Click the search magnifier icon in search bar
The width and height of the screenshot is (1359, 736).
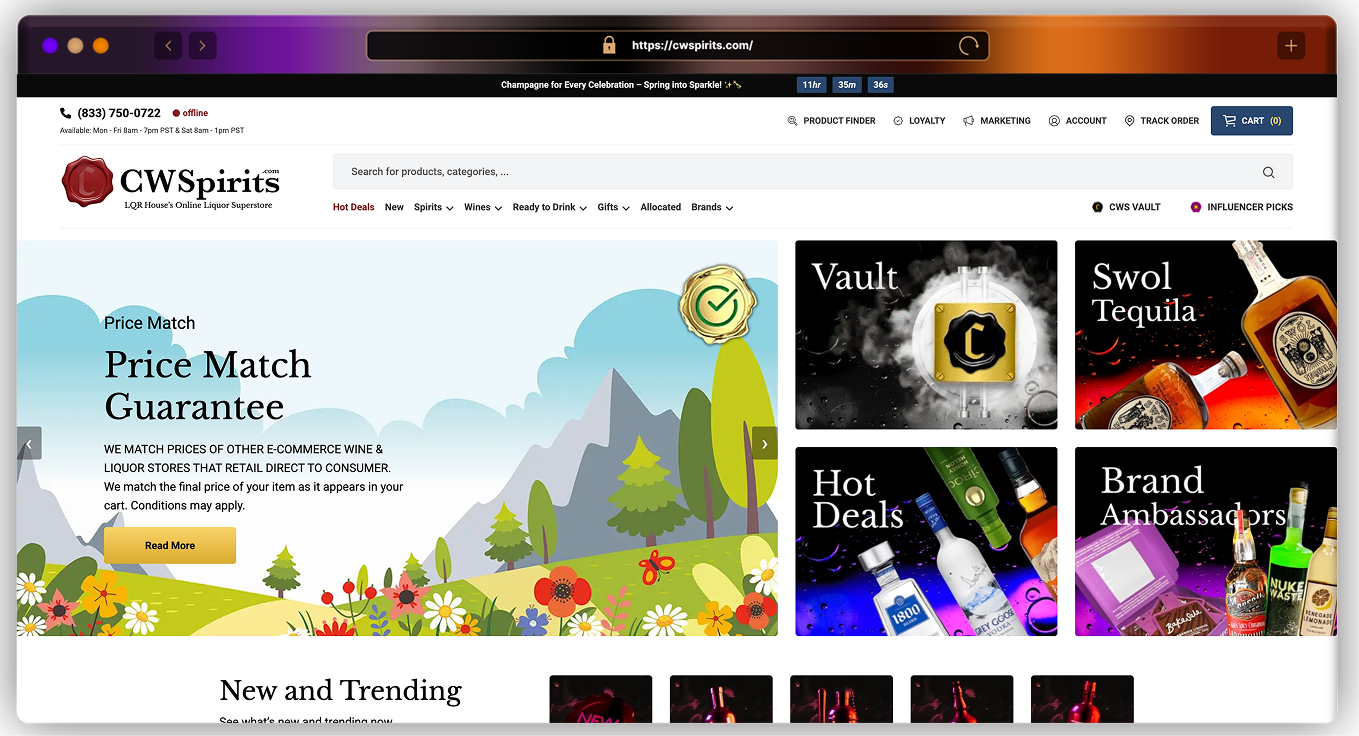click(x=1268, y=172)
